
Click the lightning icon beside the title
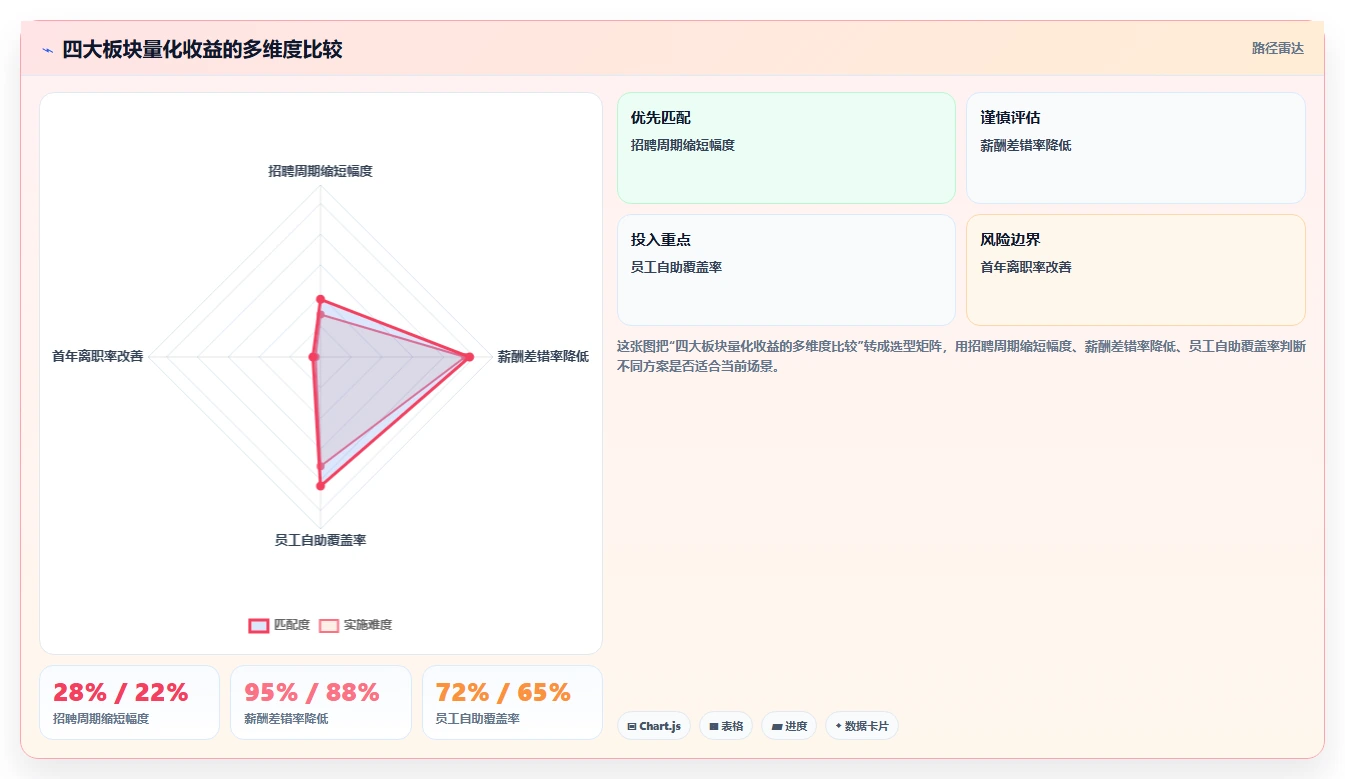coord(48,50)
